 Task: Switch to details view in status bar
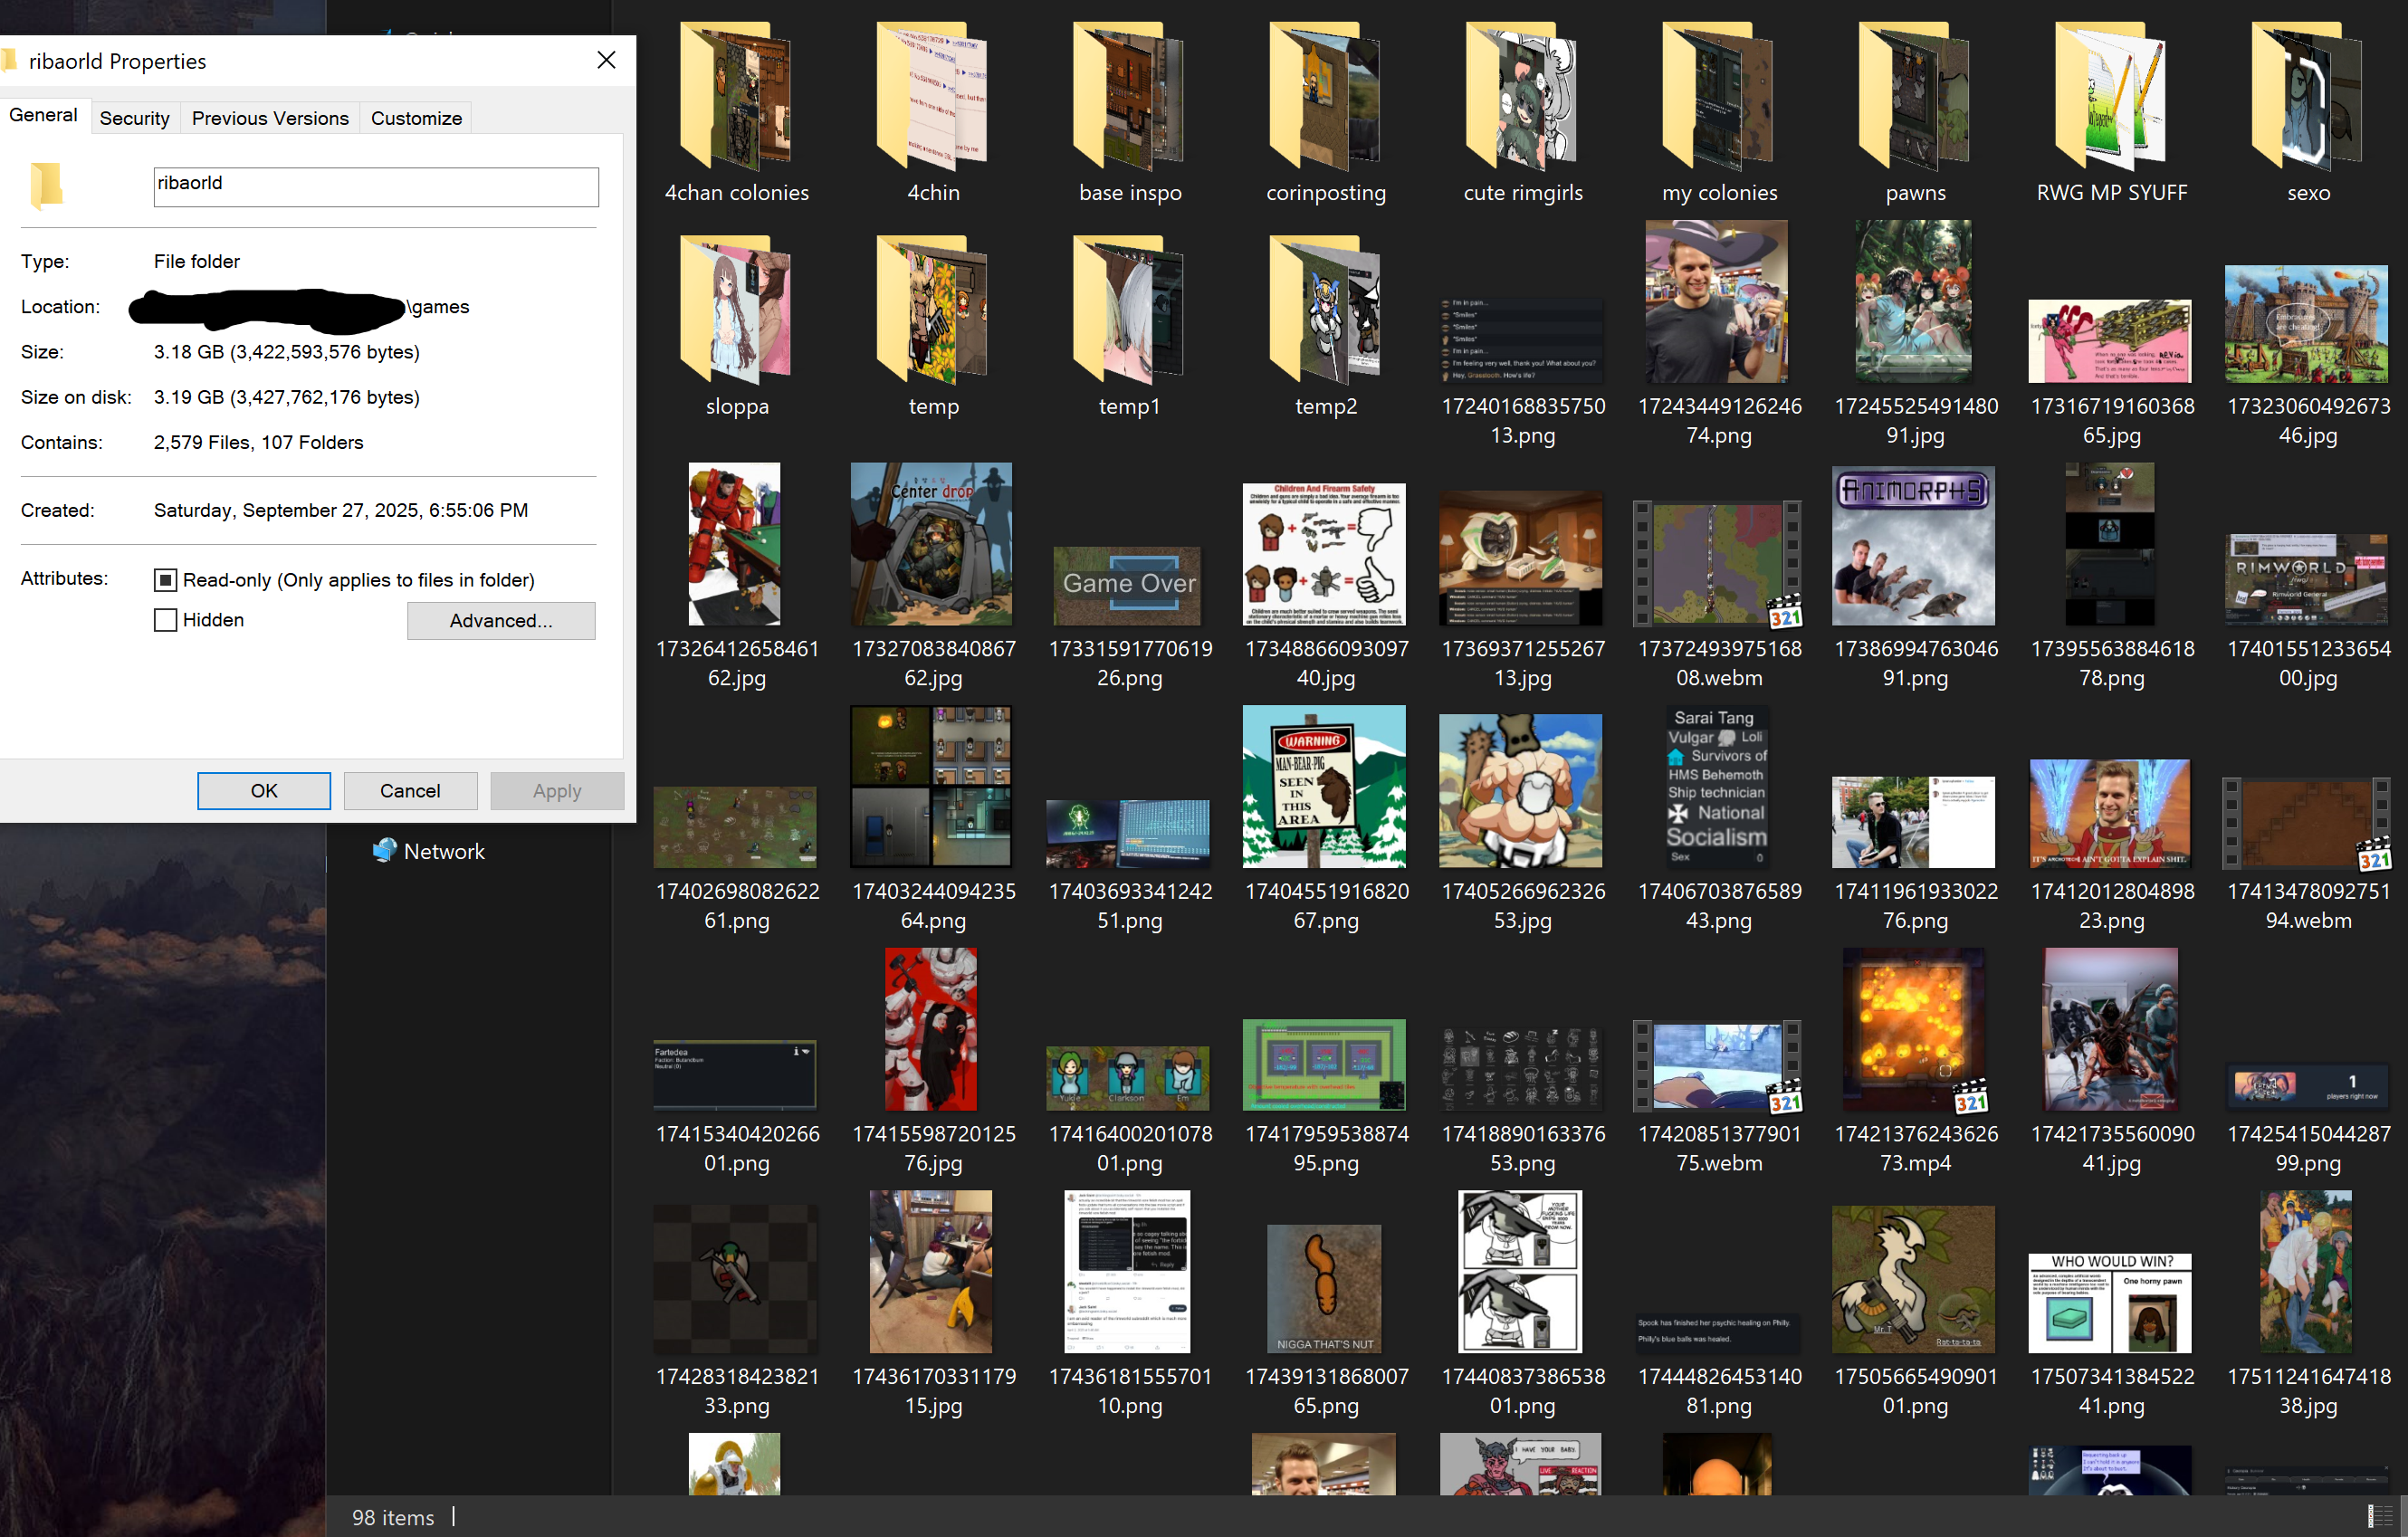(2378, 1516)
